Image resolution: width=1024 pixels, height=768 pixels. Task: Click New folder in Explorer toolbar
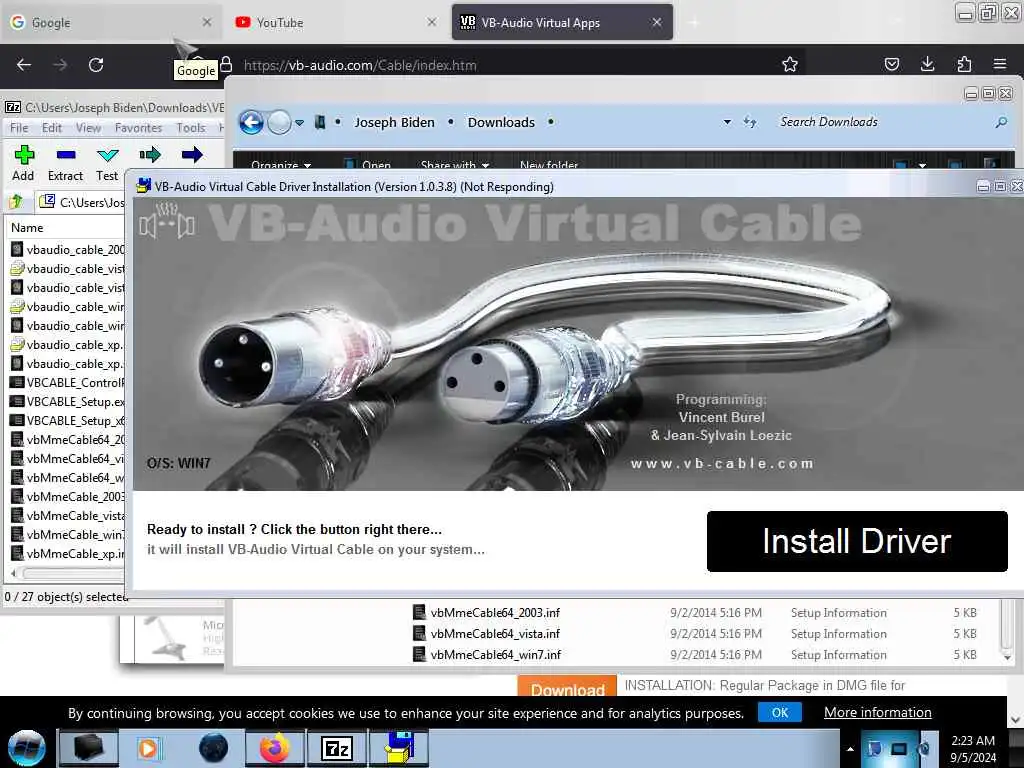pyautogui.click(x=549, y=165)
